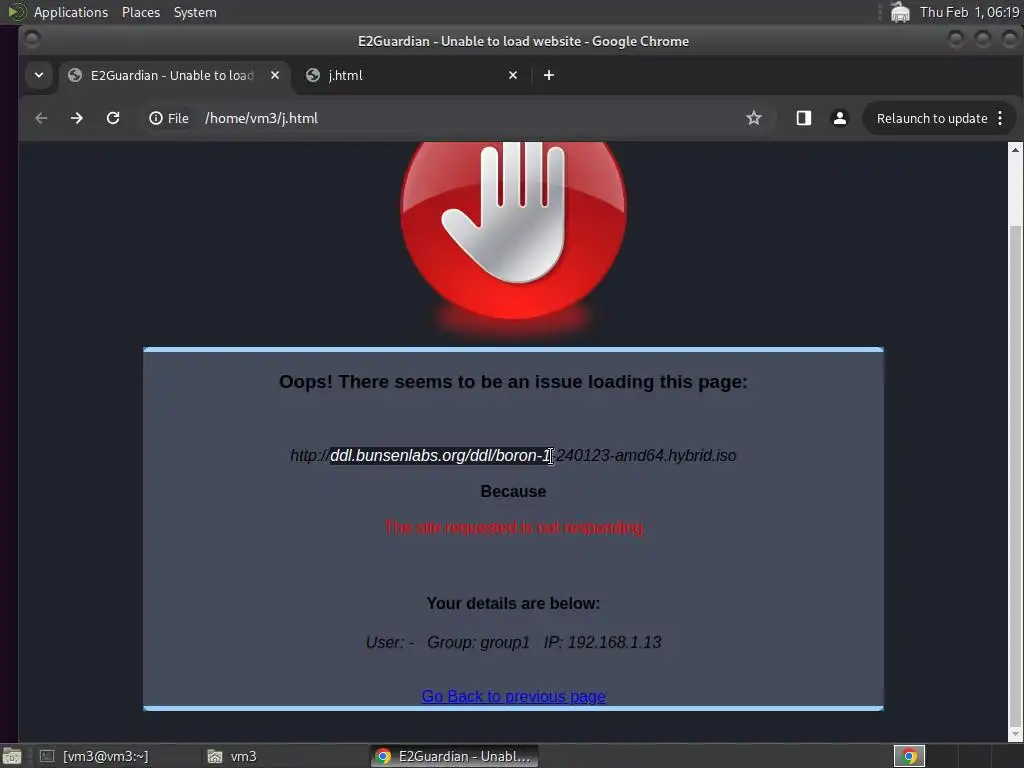Screen dimensions: 1024x768
Task: Click the blocked URL text ddl.bunsenlabs.org
Action: 398,455
